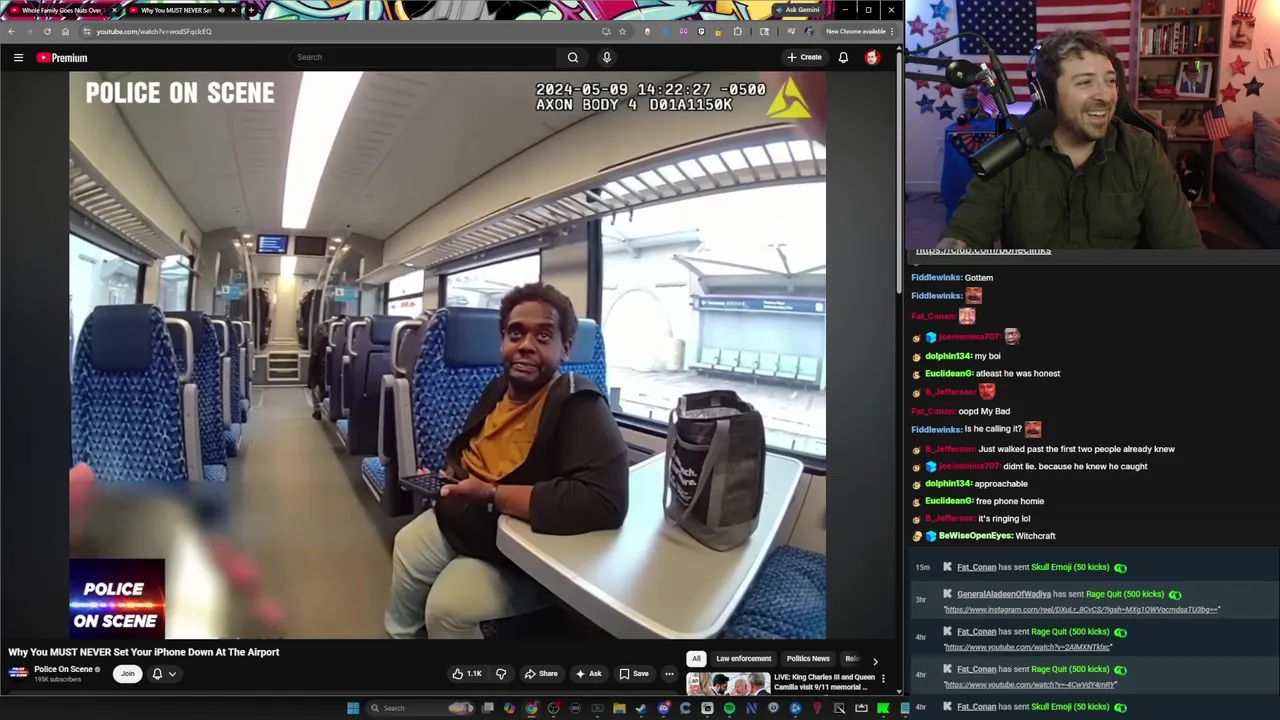This screenshot has height=720, width=1280.
Task: Click the Create button
Action: point(804,58)
